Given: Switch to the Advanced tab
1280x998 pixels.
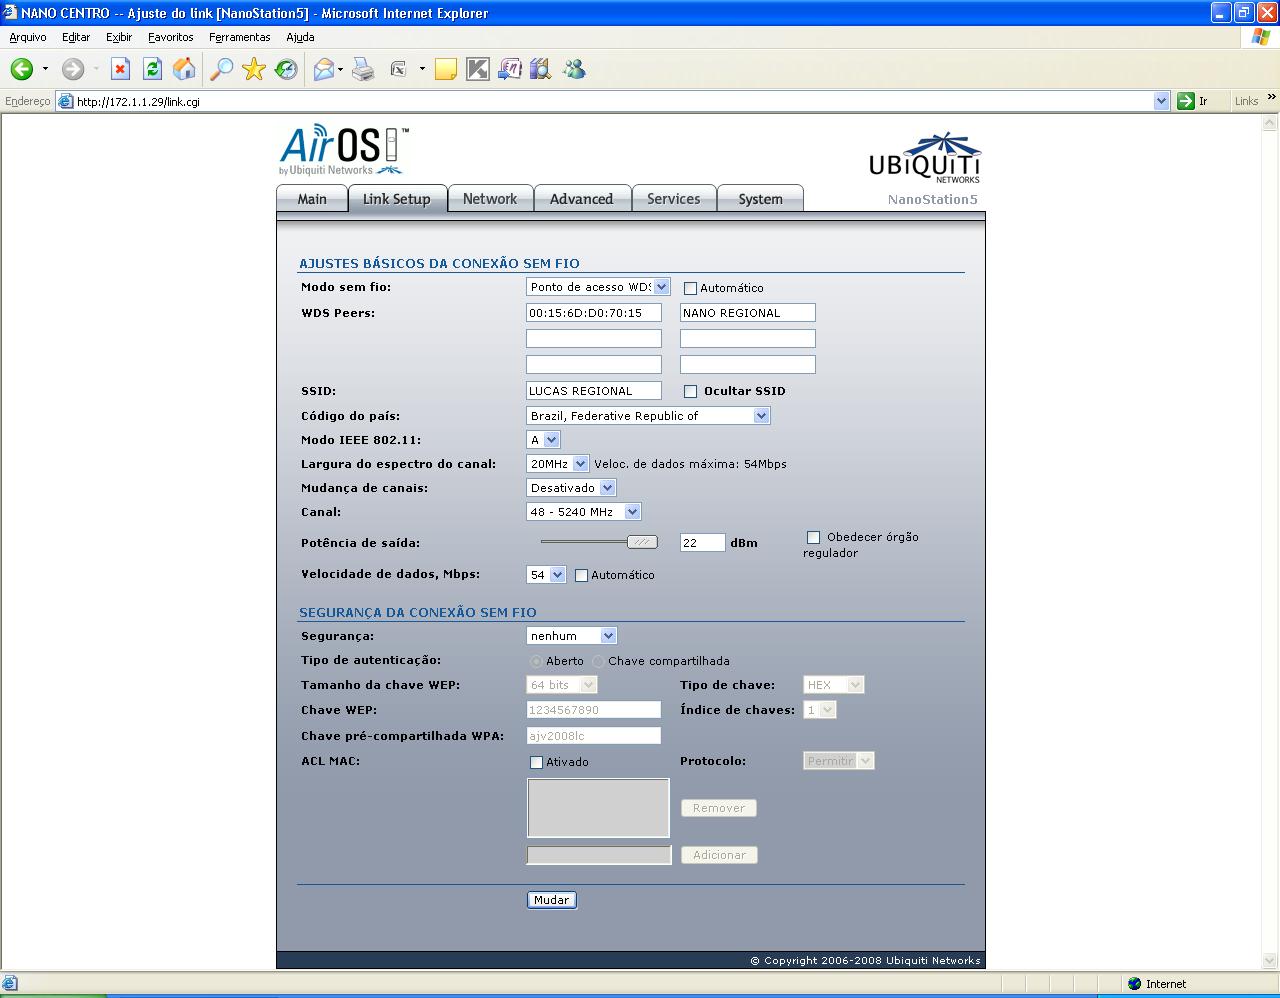Looking at the screenshot, I should (582, 199).
